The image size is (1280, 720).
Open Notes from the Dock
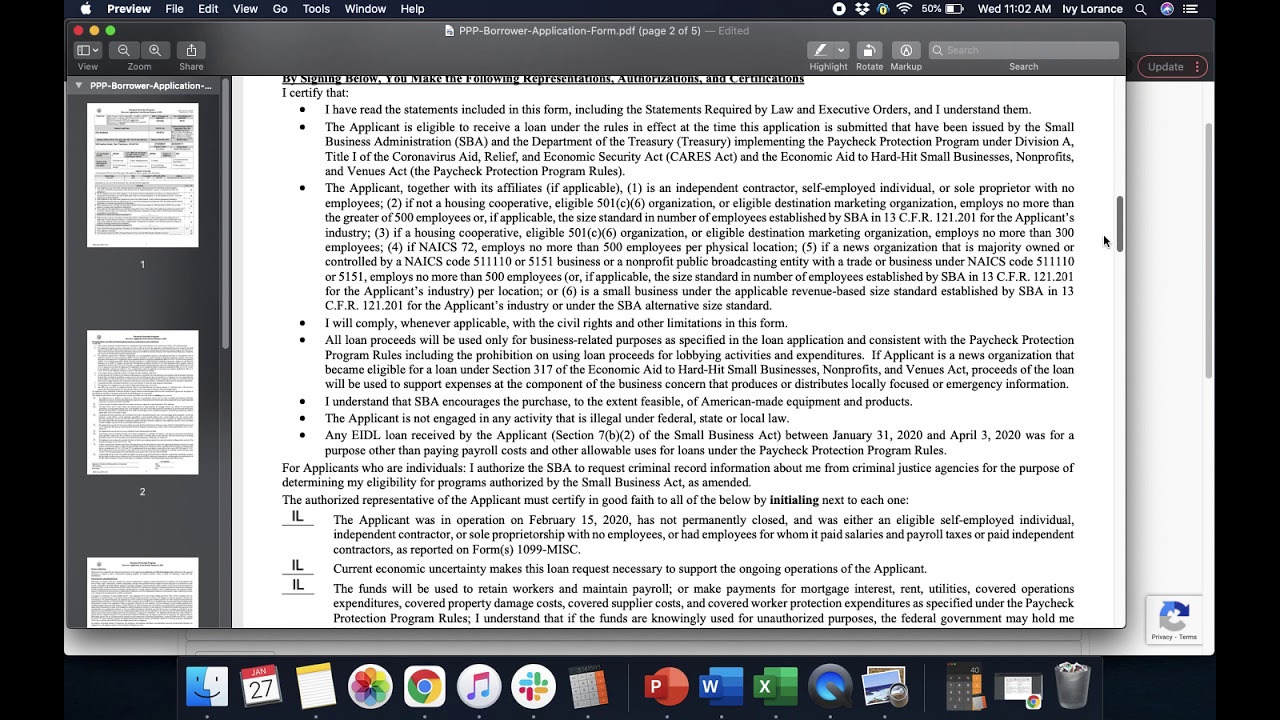point(316,687)
